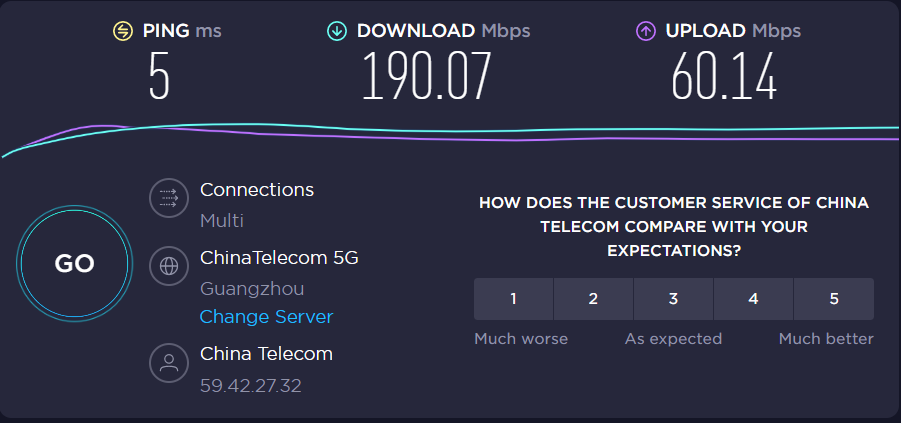The height and width of the screenshot is (423, 901).
Task: Open the Change Server link
Action: click(x=266, y=317)
